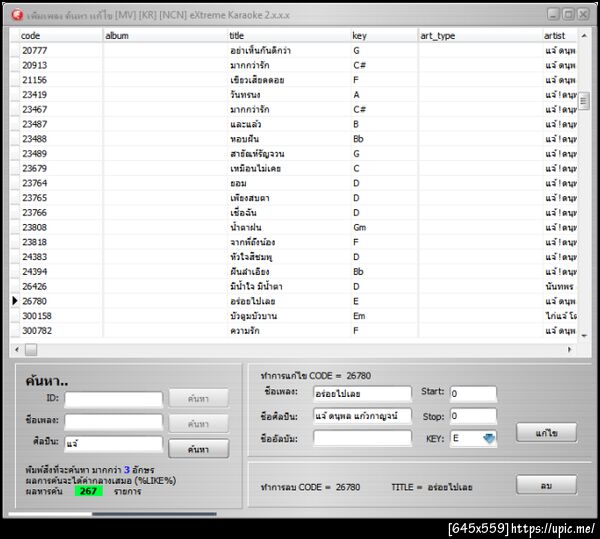Click the ลบ delete button

pyautogui.click(x=546, y=485)
